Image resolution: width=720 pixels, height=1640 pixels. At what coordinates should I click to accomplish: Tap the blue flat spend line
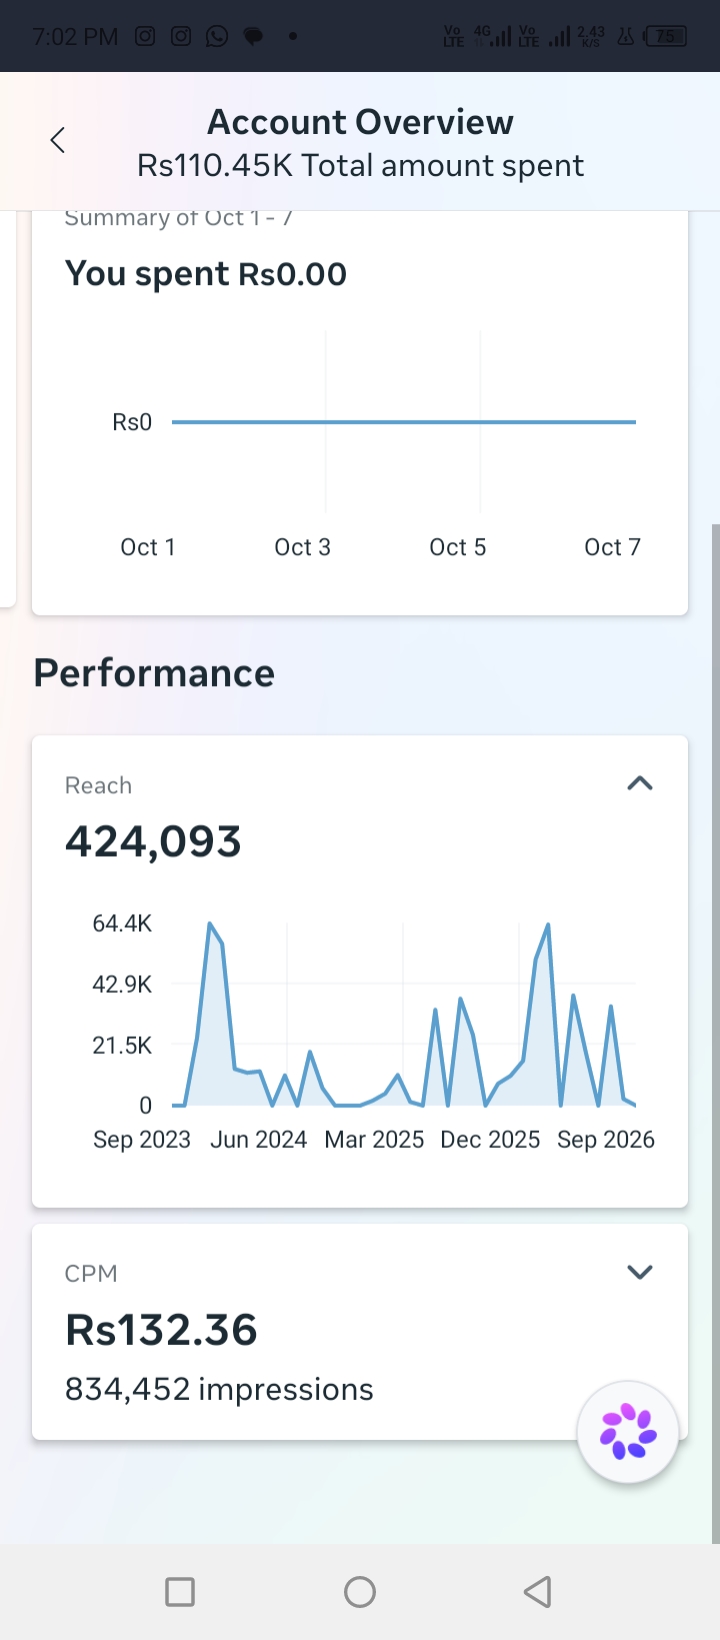[404, 422]
